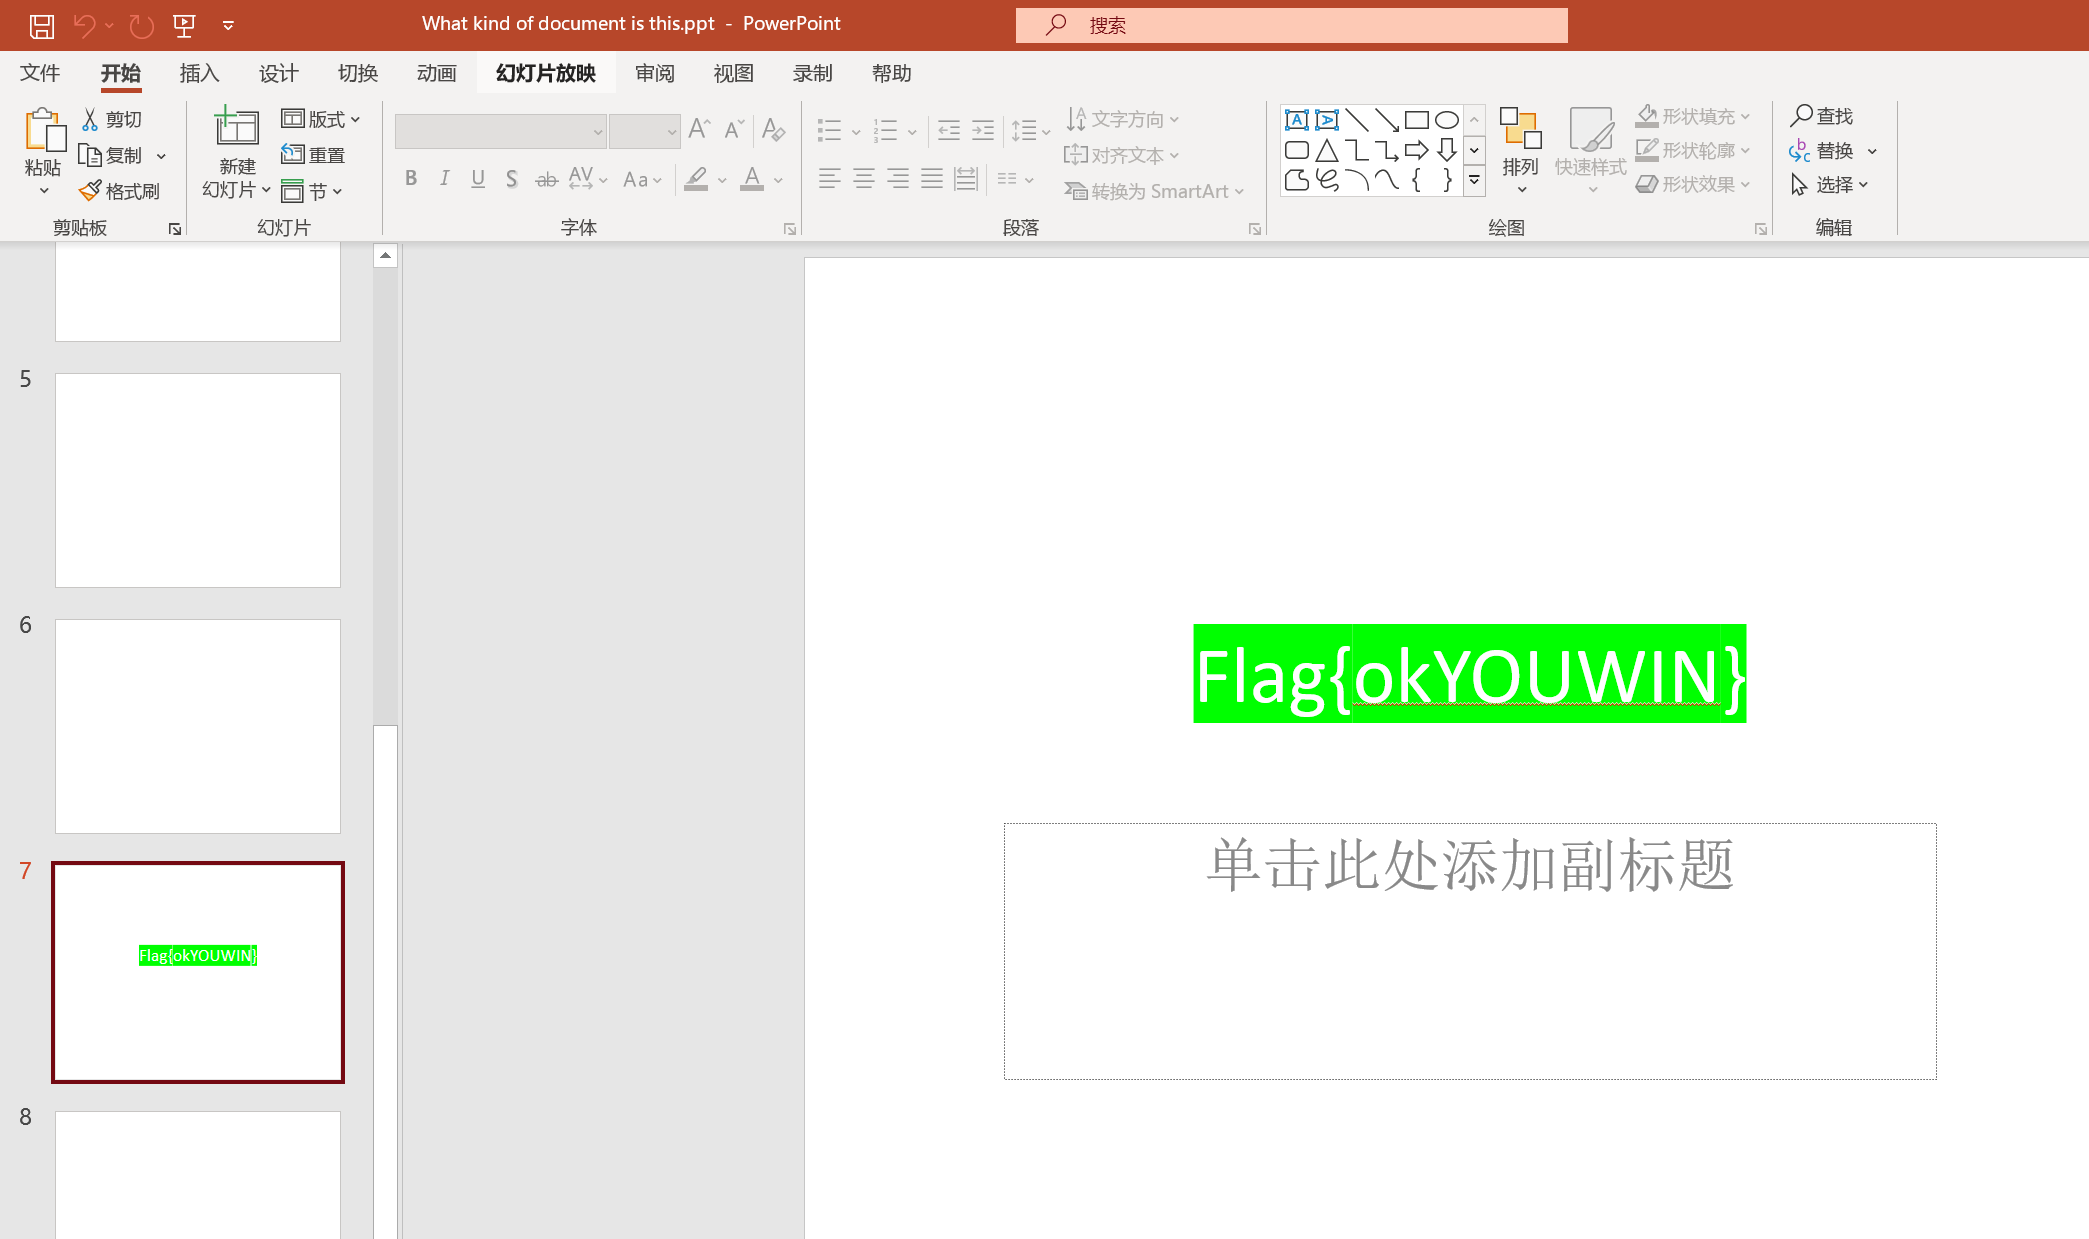Toggle Bold formatting
The width and height of the screenshot is (2089, 1239).
(x=411, y=179)
